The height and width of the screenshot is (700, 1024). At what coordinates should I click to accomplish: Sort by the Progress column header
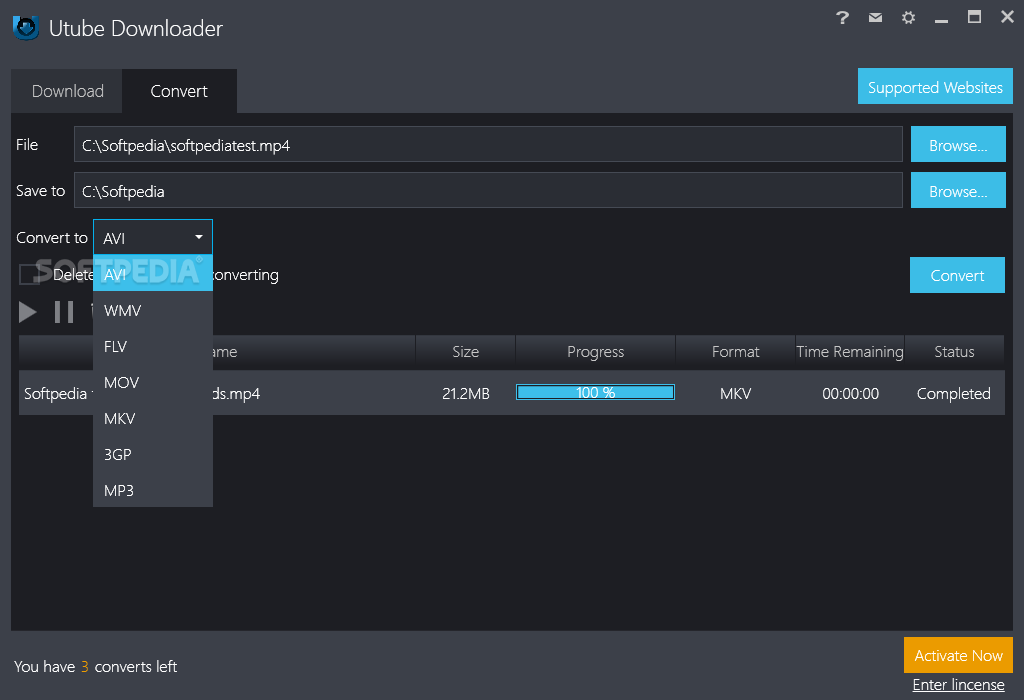[x=596, y=352]
